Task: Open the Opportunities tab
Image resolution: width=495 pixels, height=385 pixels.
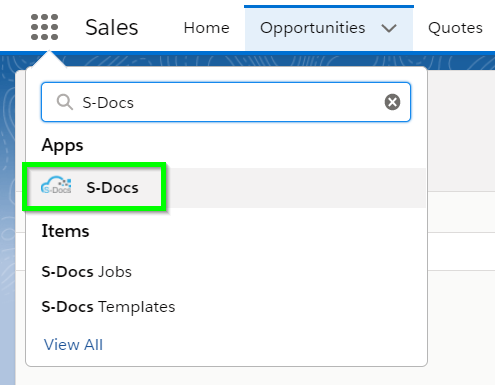Action: coord(313,28)
